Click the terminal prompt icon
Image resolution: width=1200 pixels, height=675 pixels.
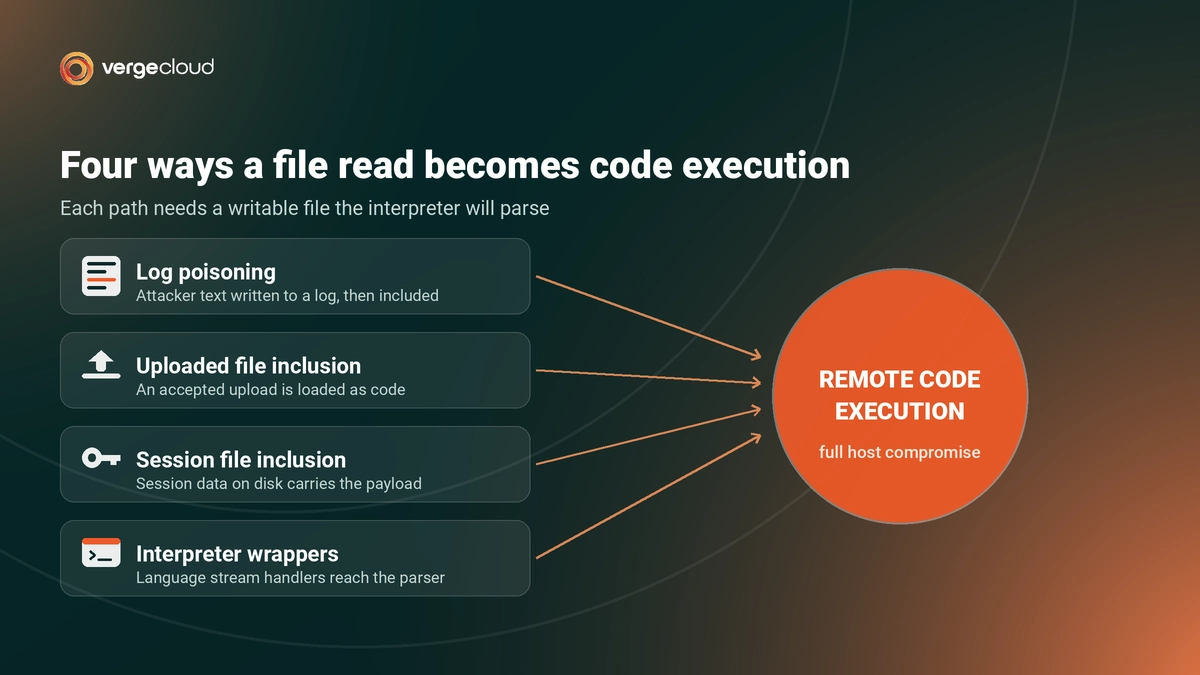pyautogui.click(x=101, y=553)
